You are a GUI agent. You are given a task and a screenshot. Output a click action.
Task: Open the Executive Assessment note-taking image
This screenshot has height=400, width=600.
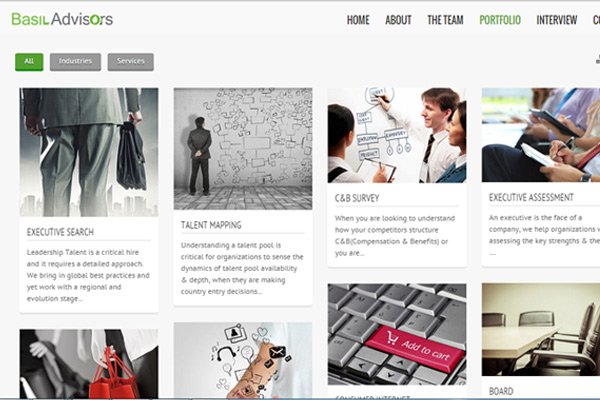[541, 135]
